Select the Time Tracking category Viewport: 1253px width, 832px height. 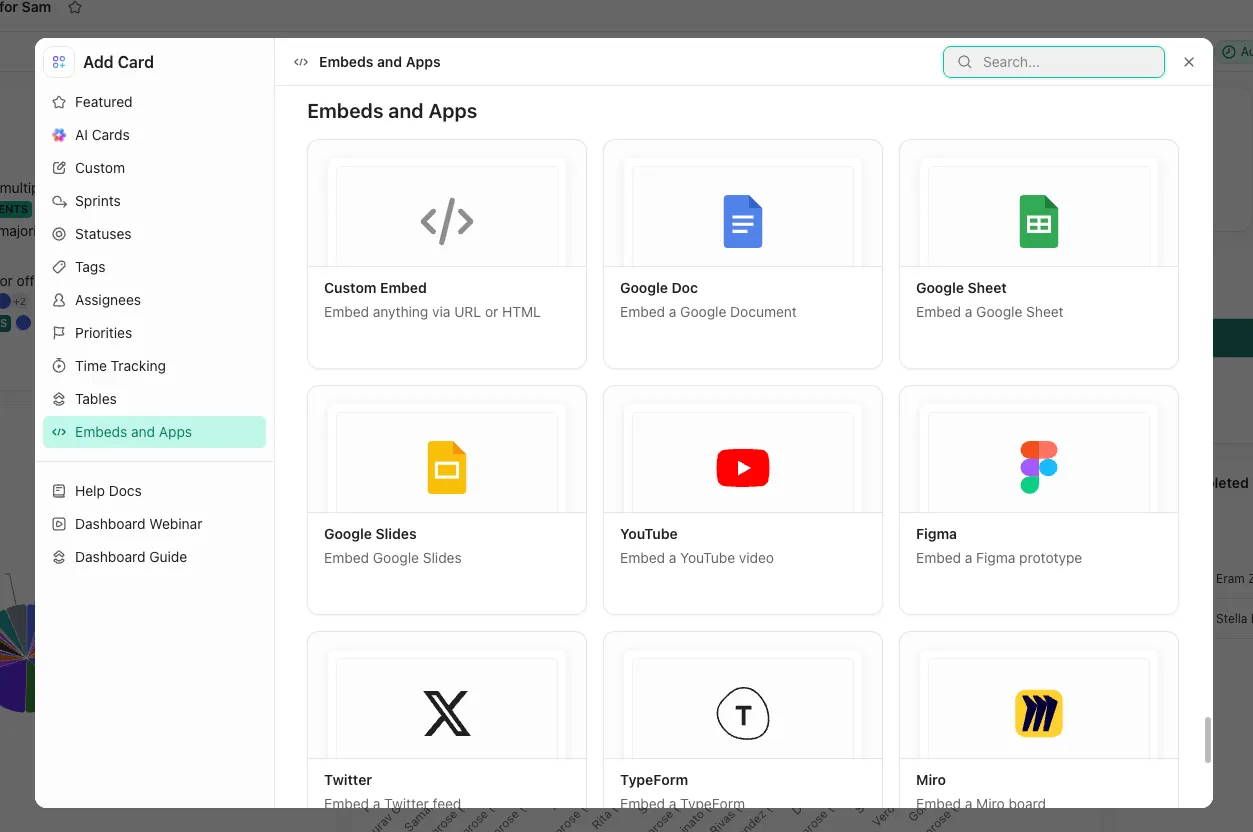tap(154, 366)
